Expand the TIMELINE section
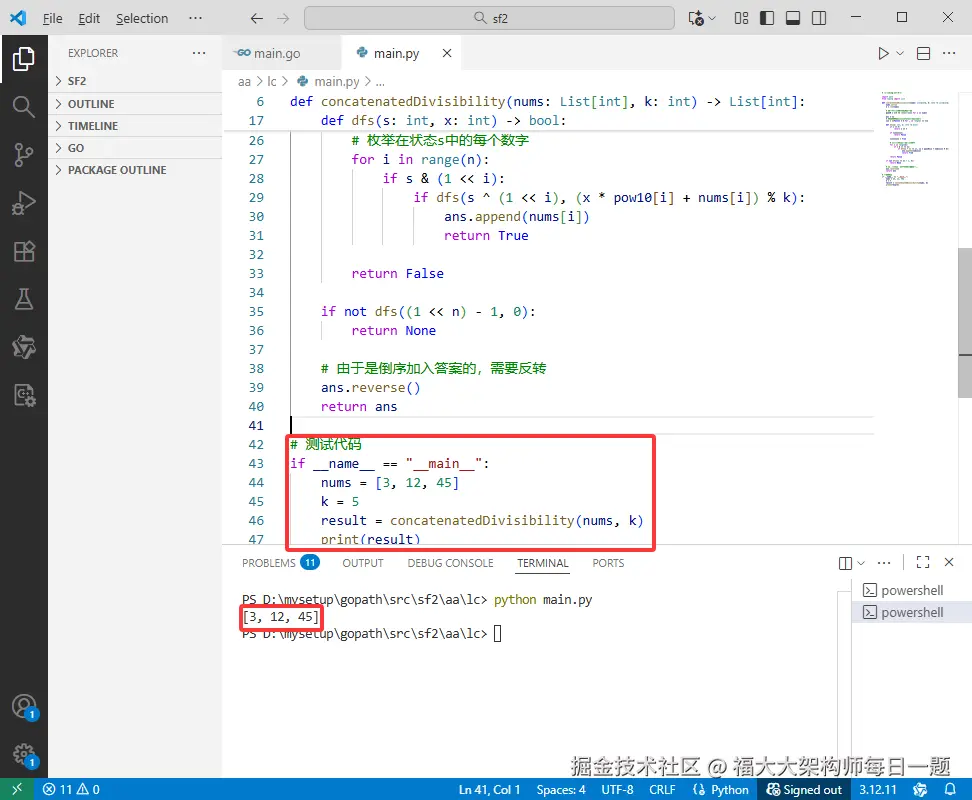This screenshot has height=800, width=972. [x=135, y=126]
